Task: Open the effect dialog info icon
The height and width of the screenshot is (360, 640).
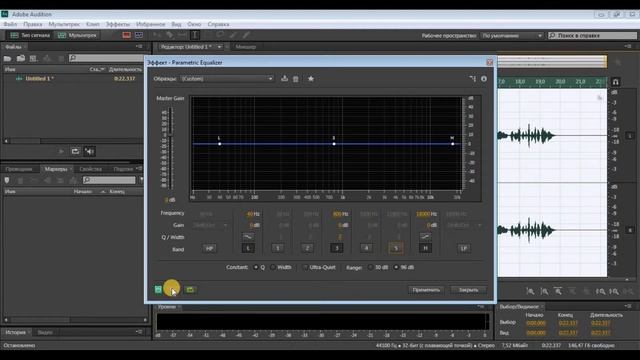Action: point(484,79)
